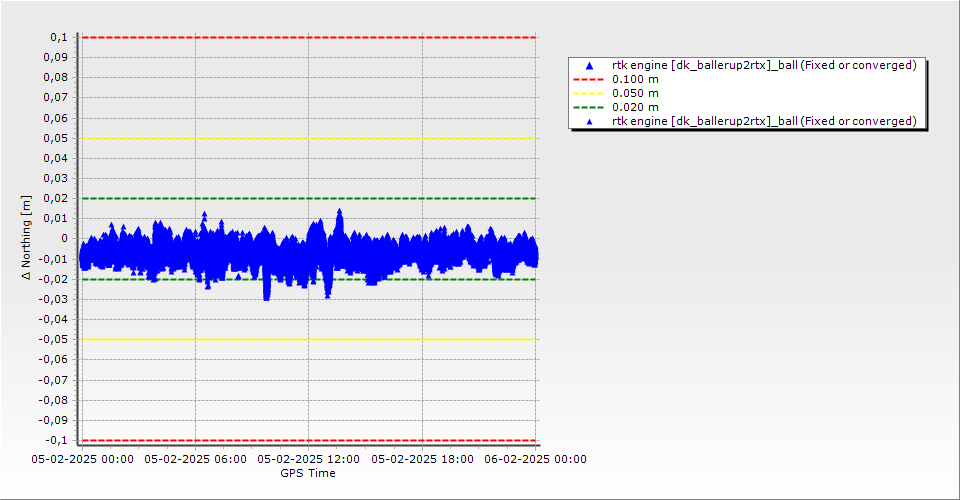
Task: Click the '06-02-2025 00:00' time label
Action: (x=536, y=459)
